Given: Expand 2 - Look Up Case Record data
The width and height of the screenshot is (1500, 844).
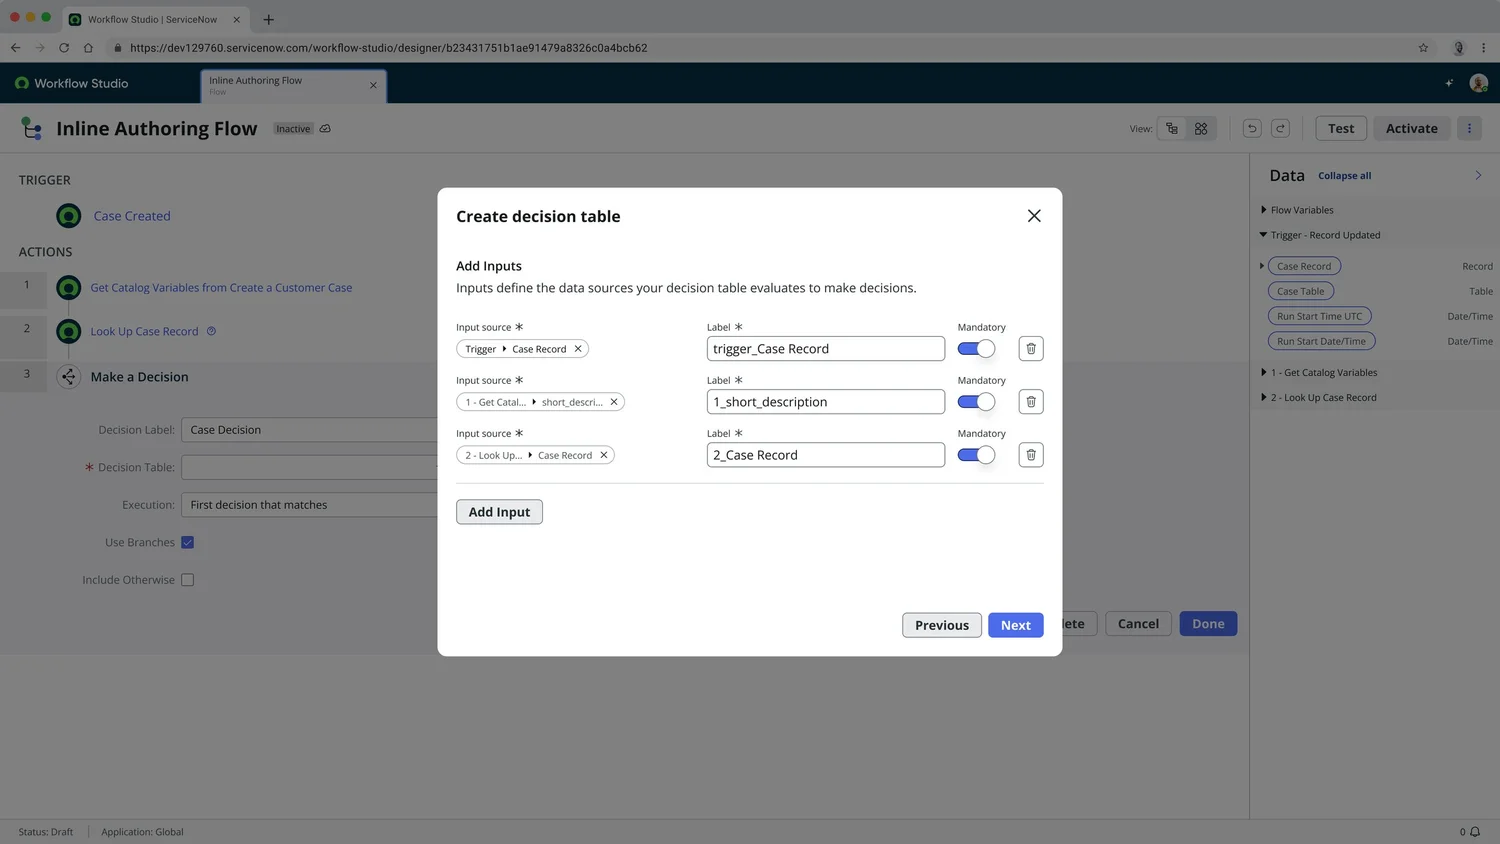Looking at the screenshot, I should tap(1264, 398).
